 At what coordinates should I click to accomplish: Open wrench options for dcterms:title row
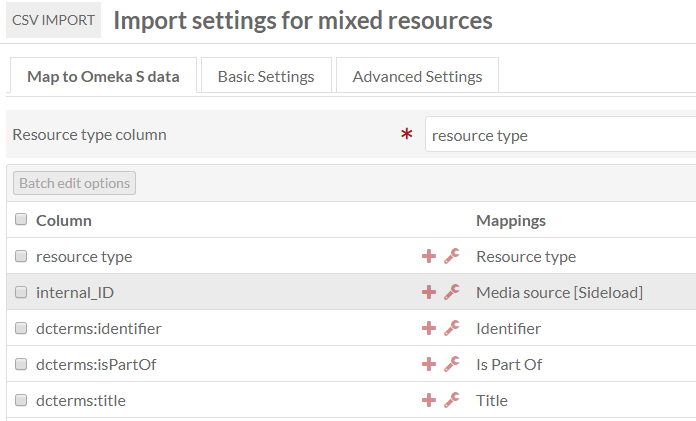click(x=452, y=400)
